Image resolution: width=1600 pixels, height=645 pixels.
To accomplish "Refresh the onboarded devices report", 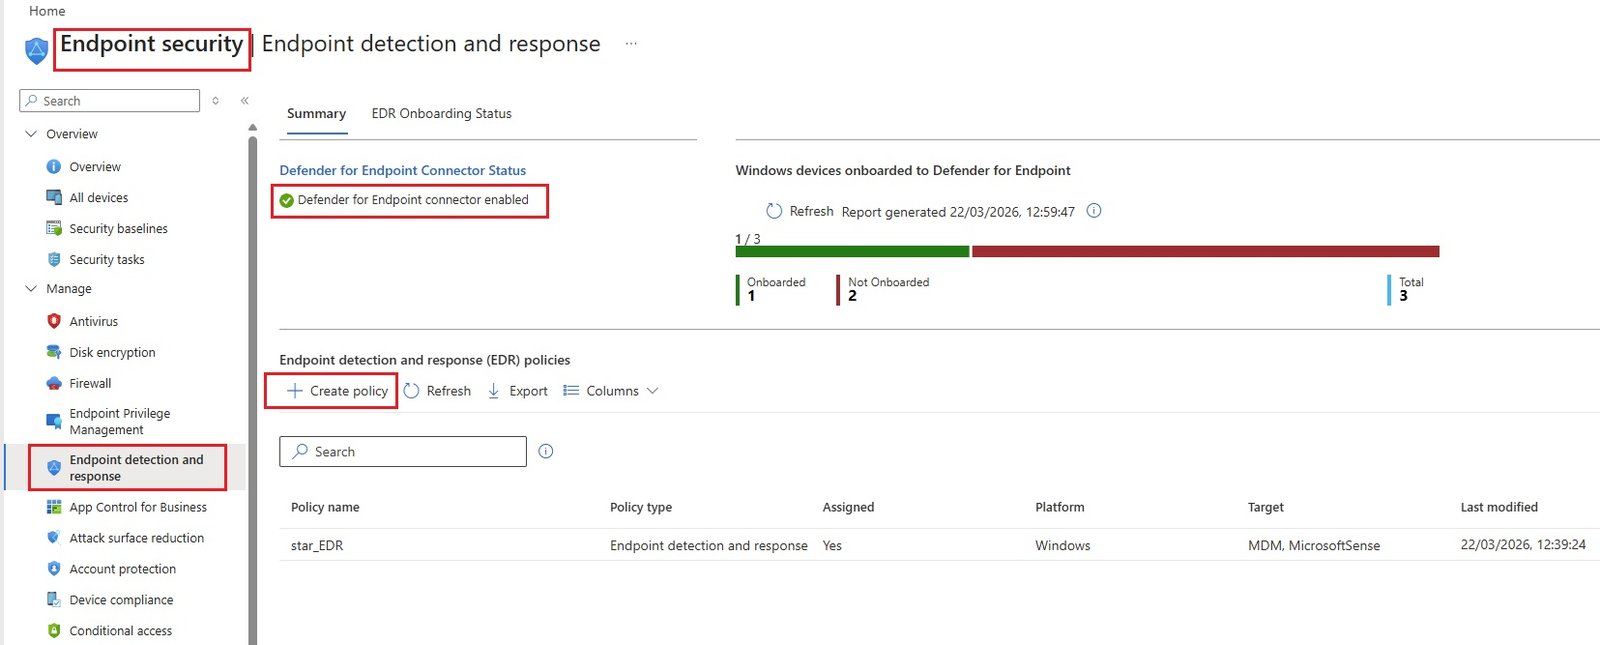I will tap(799, 211).
